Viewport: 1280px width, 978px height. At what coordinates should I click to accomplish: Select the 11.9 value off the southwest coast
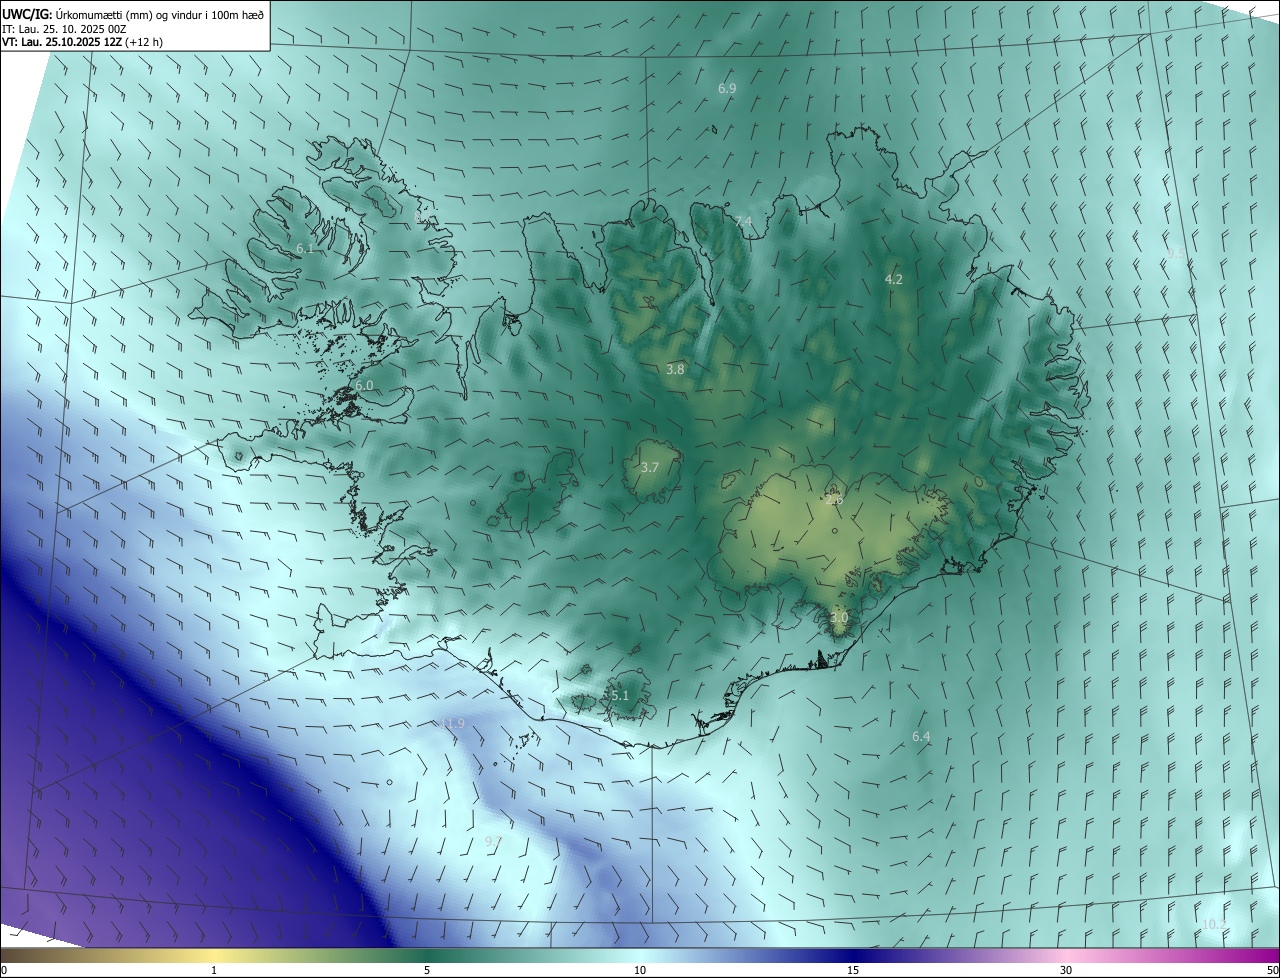(452, 723)
